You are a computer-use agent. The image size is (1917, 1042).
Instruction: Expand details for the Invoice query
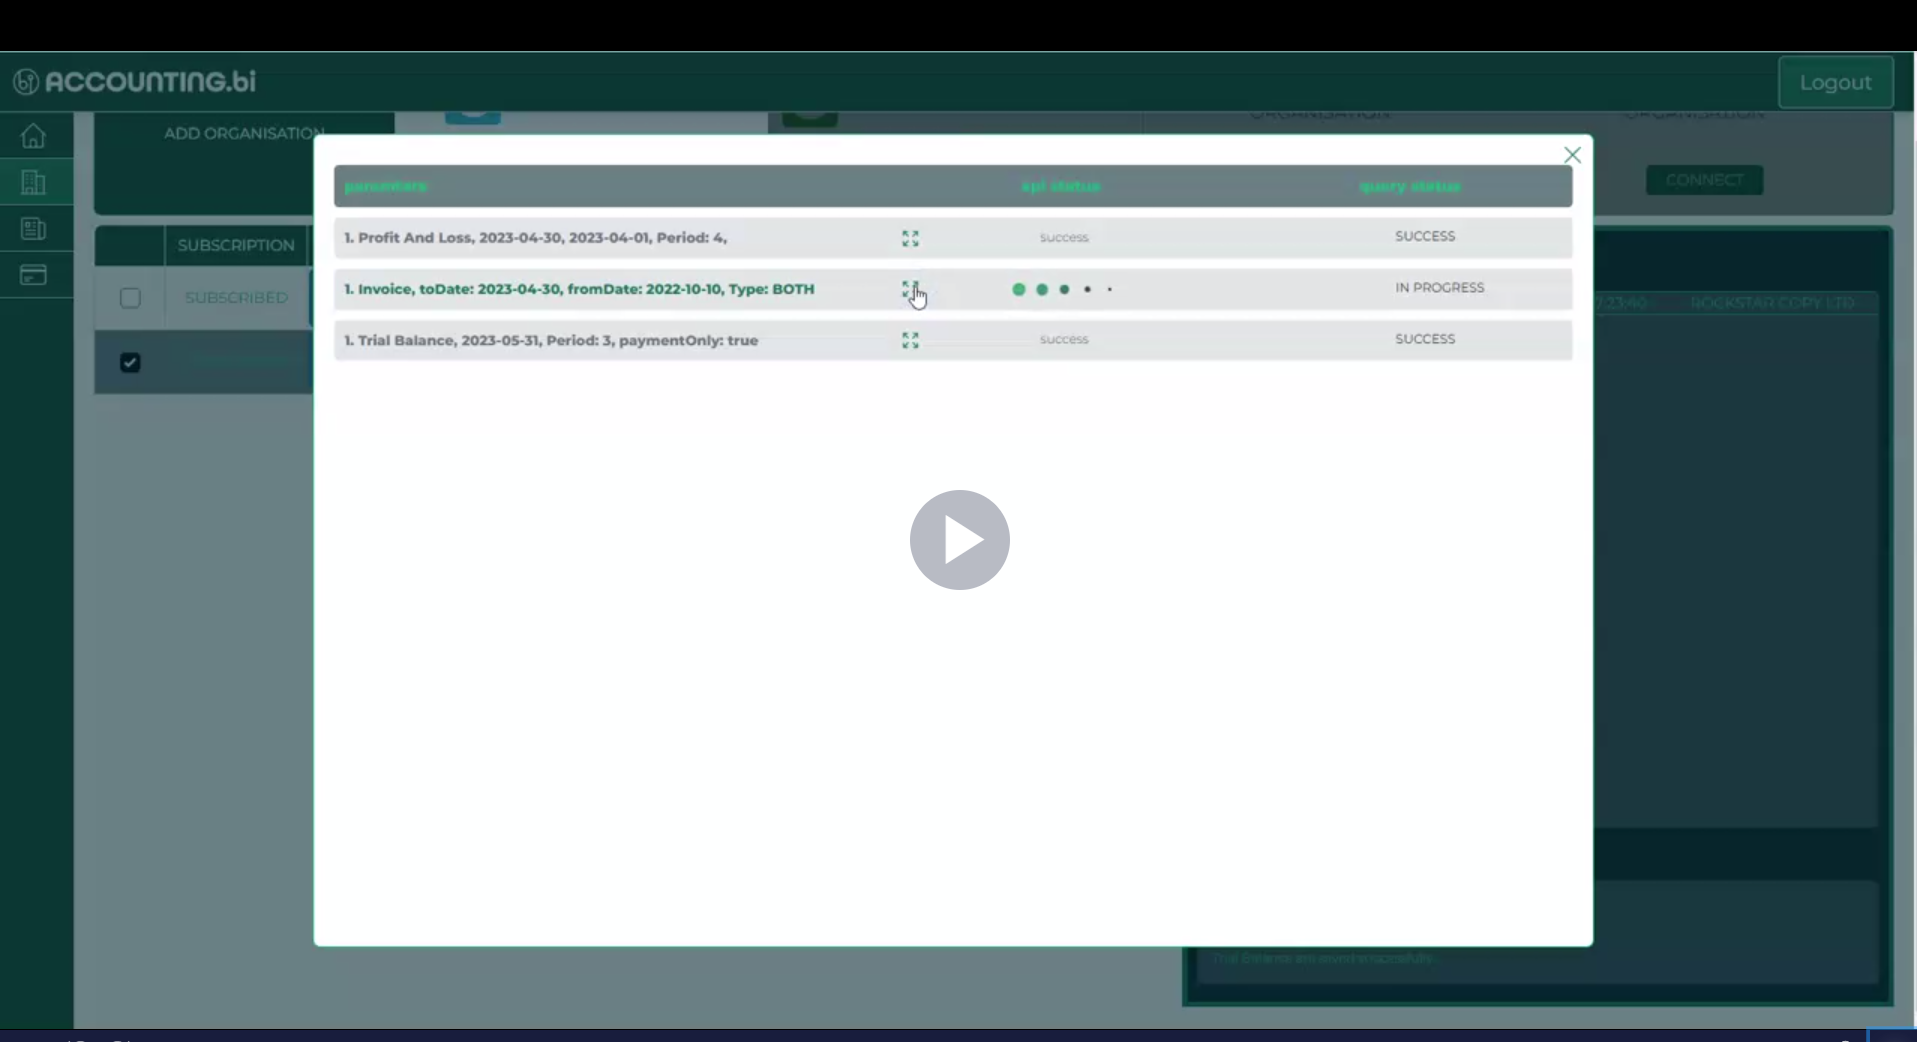(x=910, y=289)
